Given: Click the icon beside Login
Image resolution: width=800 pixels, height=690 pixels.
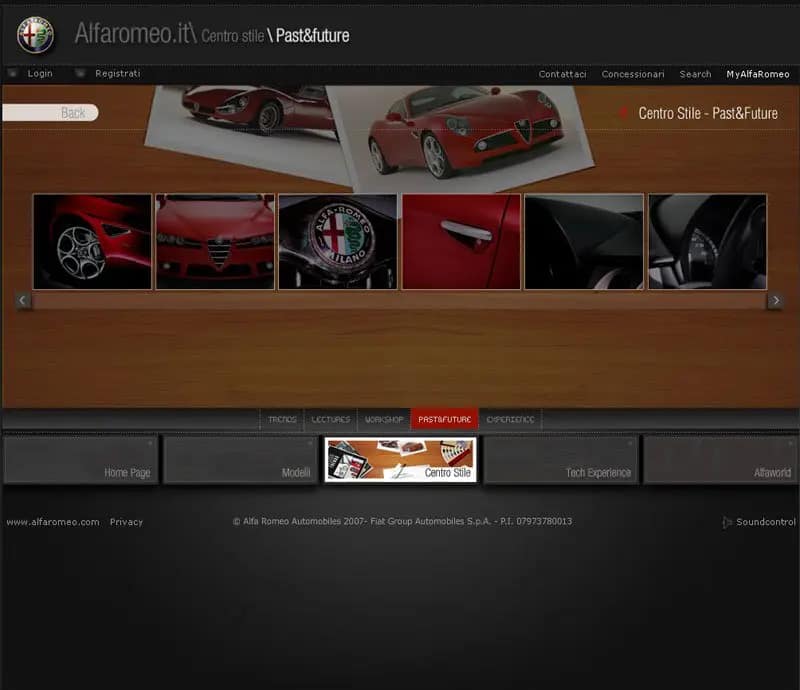Looking at the screenshot, I should coord(13,73).
